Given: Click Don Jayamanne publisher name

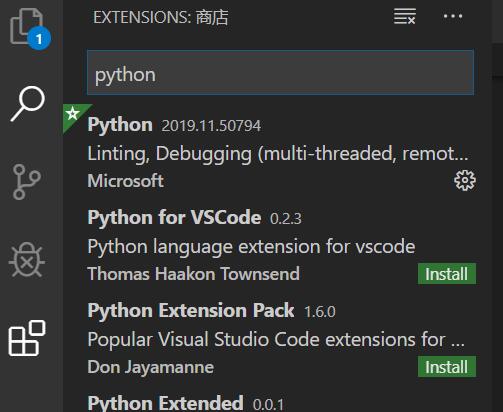Looking at the screenshot, I should [151, 367].
